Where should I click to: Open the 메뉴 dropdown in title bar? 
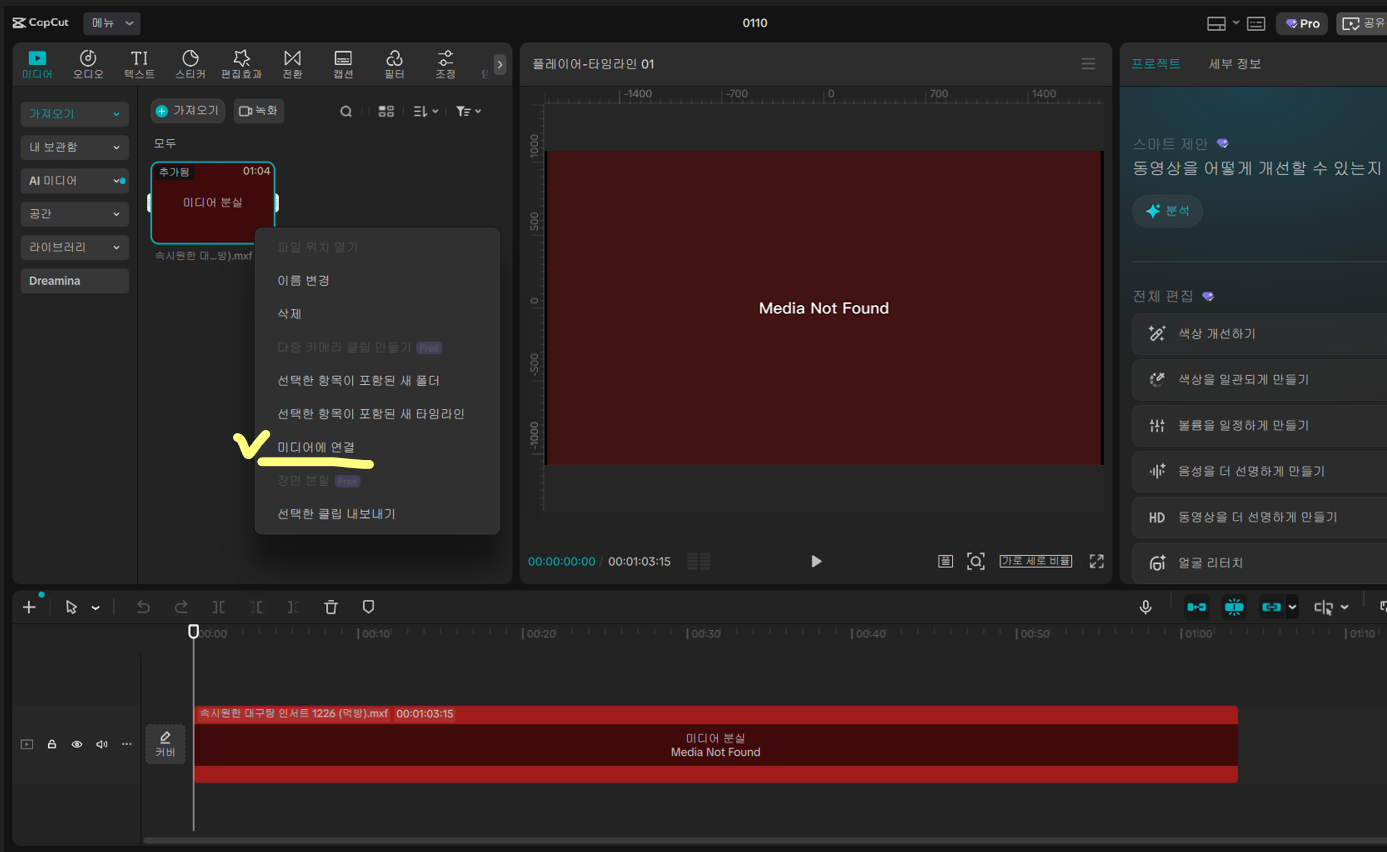tap(111, 23)
